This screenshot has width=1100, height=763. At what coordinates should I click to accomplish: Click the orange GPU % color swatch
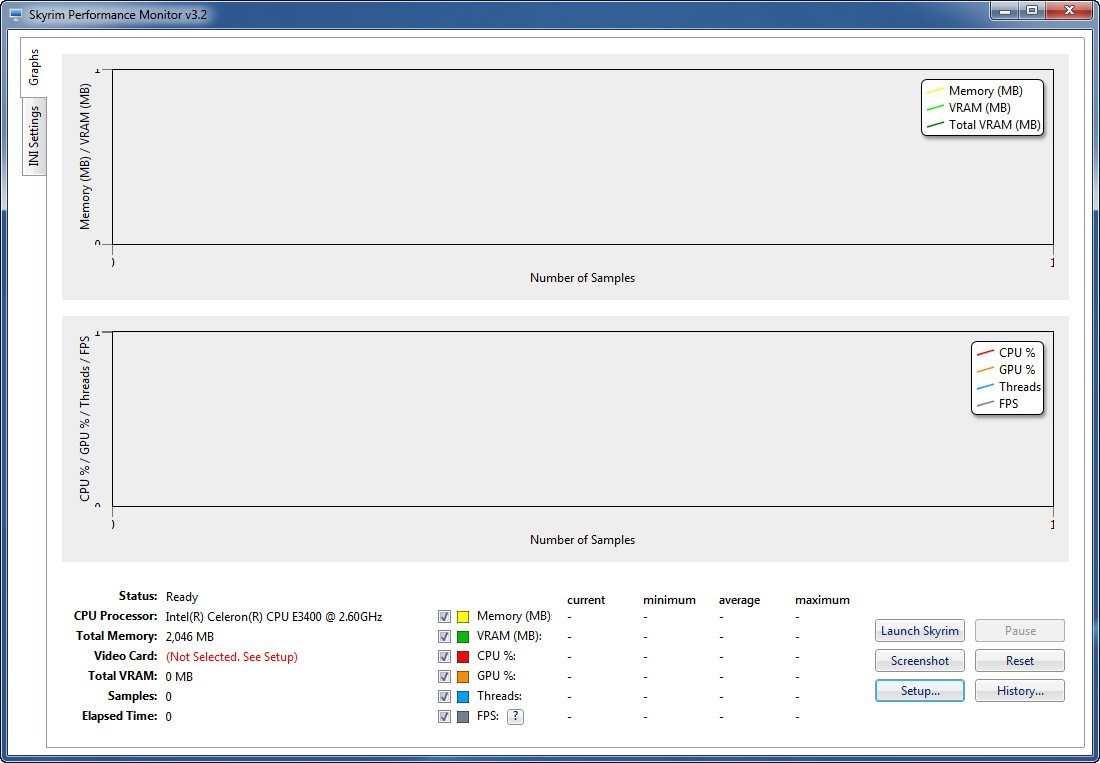tap(462, 677)
